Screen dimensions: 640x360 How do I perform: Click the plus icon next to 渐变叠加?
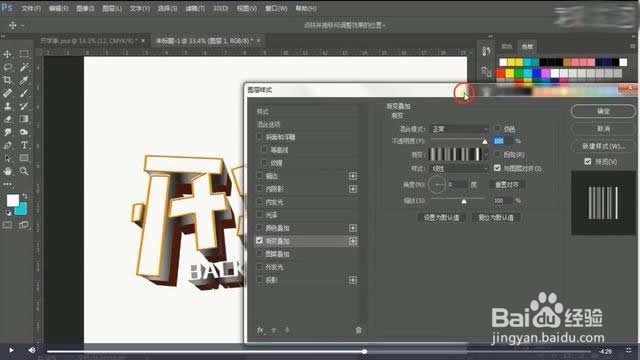353,241
